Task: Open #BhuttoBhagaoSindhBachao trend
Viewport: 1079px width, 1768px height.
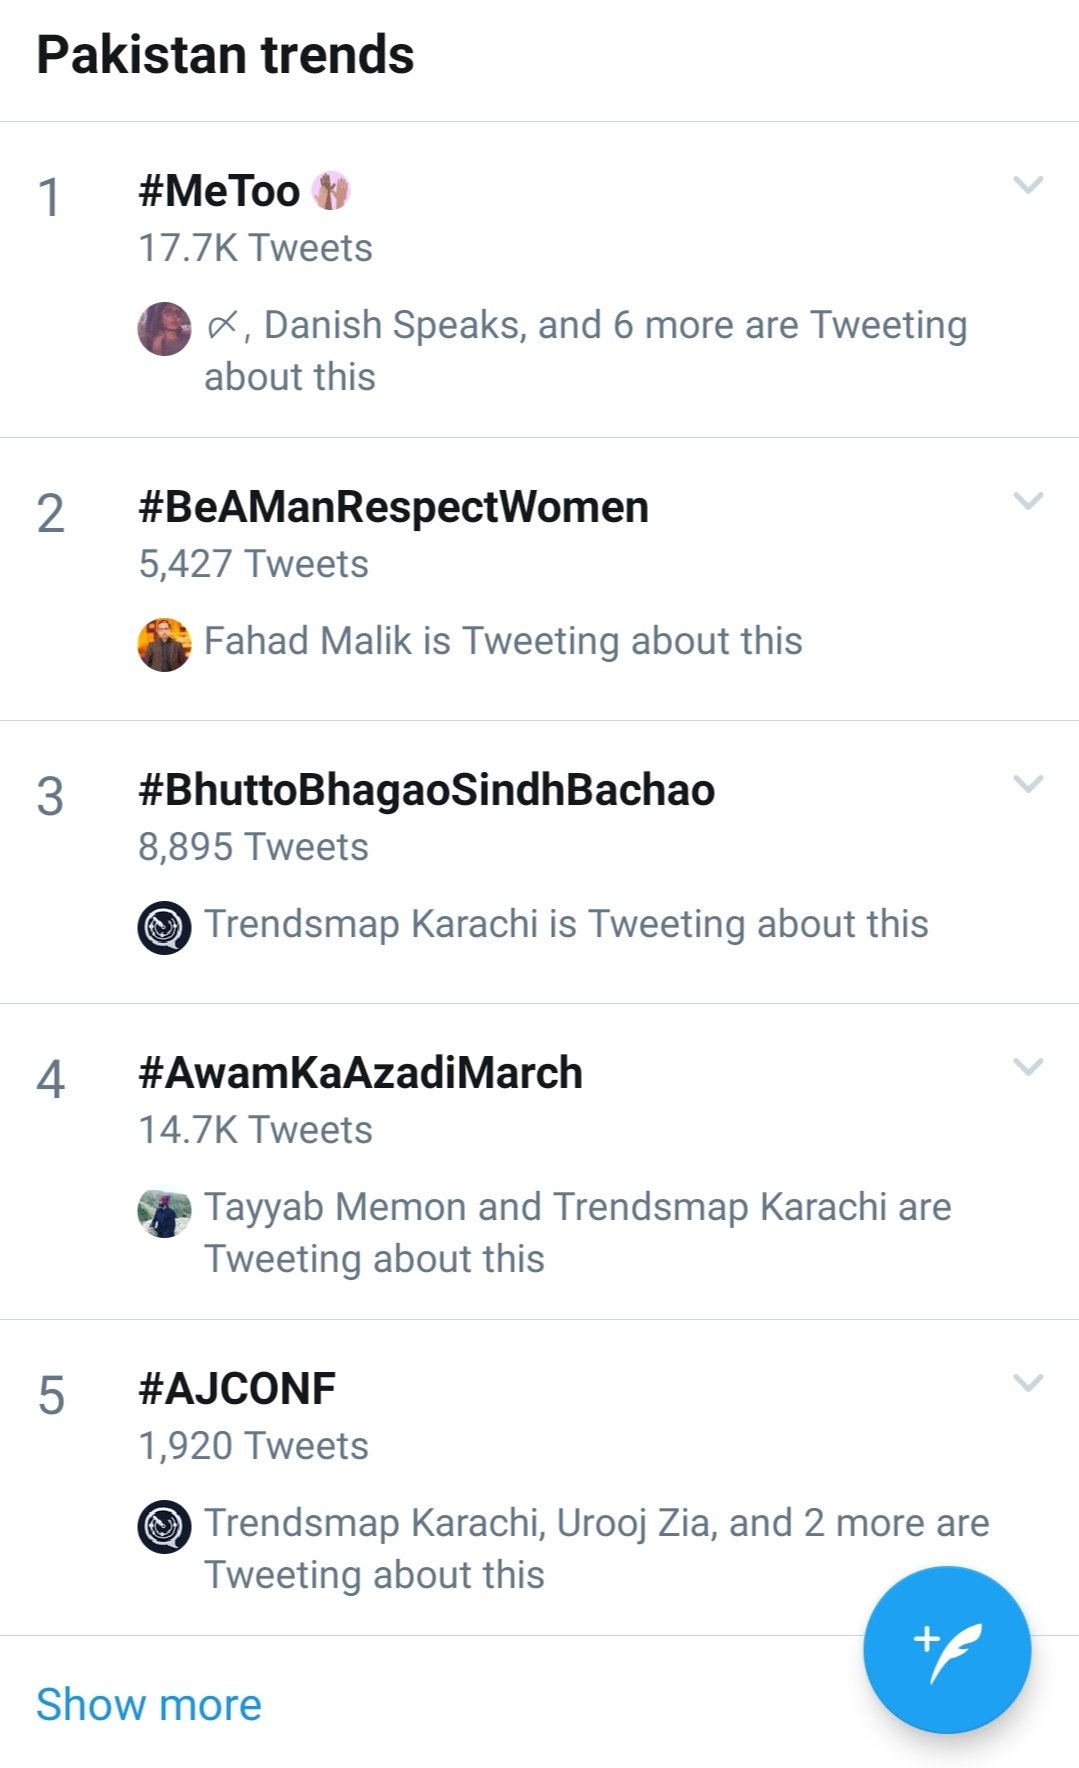Action: pyautogui.click(x=426, y=790)
